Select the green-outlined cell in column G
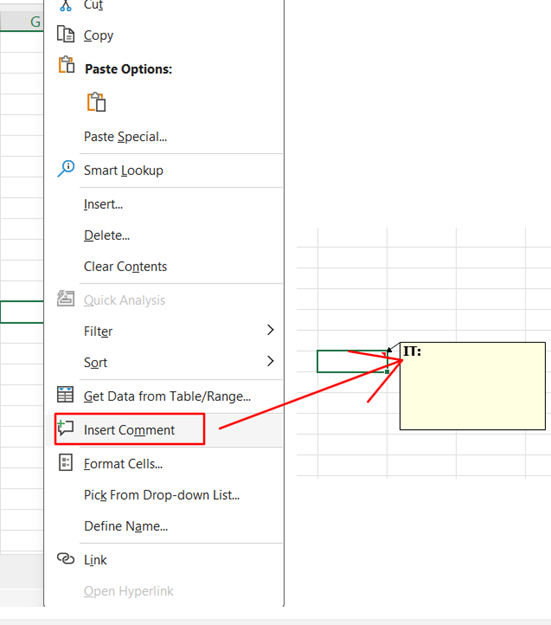 tap(22, 312)
